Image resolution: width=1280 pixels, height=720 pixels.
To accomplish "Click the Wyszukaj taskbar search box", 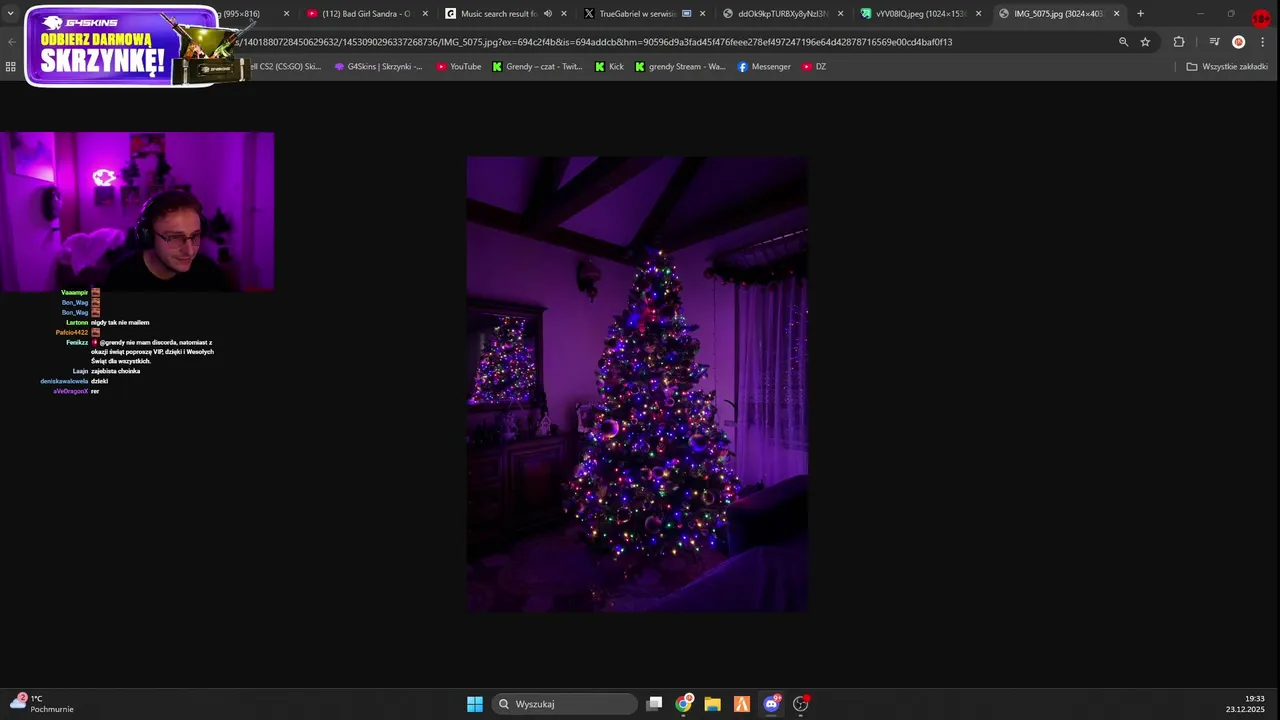I will click(566, 704).
